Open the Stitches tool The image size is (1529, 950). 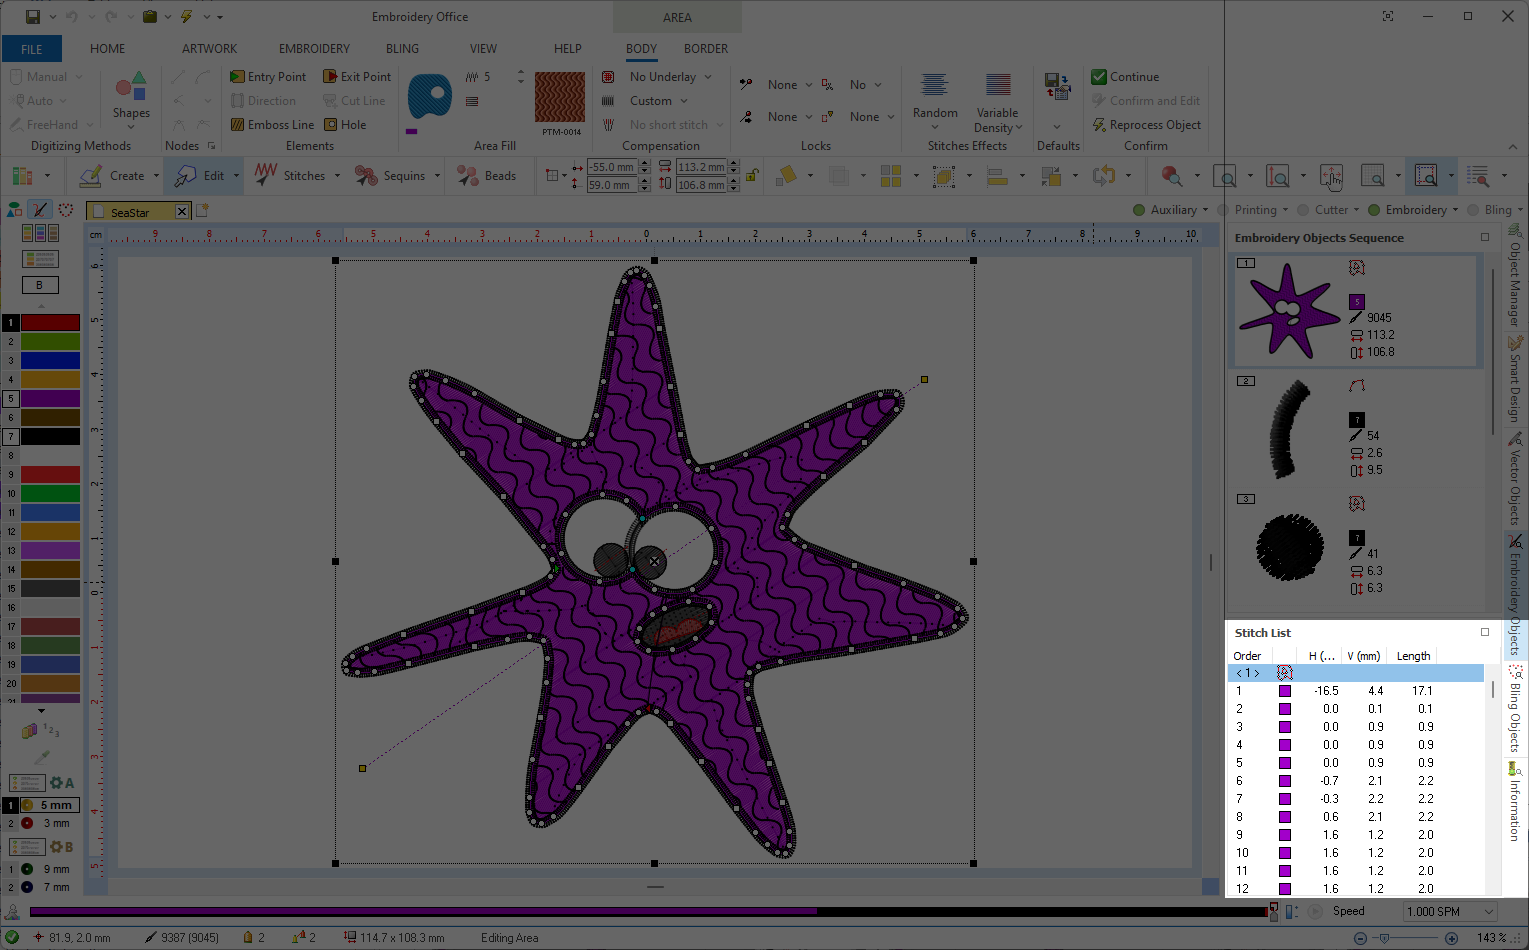[x=290, y=176]
